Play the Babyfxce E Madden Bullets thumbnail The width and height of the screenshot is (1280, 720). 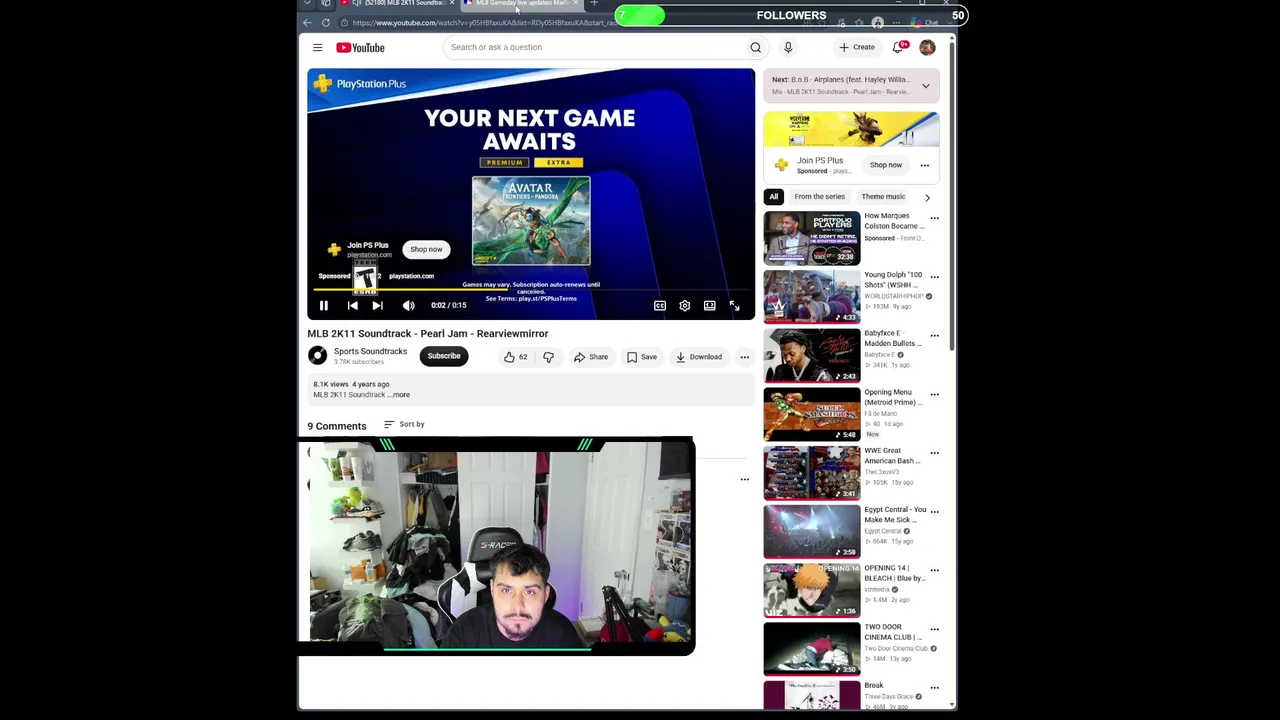coord(811,356)
